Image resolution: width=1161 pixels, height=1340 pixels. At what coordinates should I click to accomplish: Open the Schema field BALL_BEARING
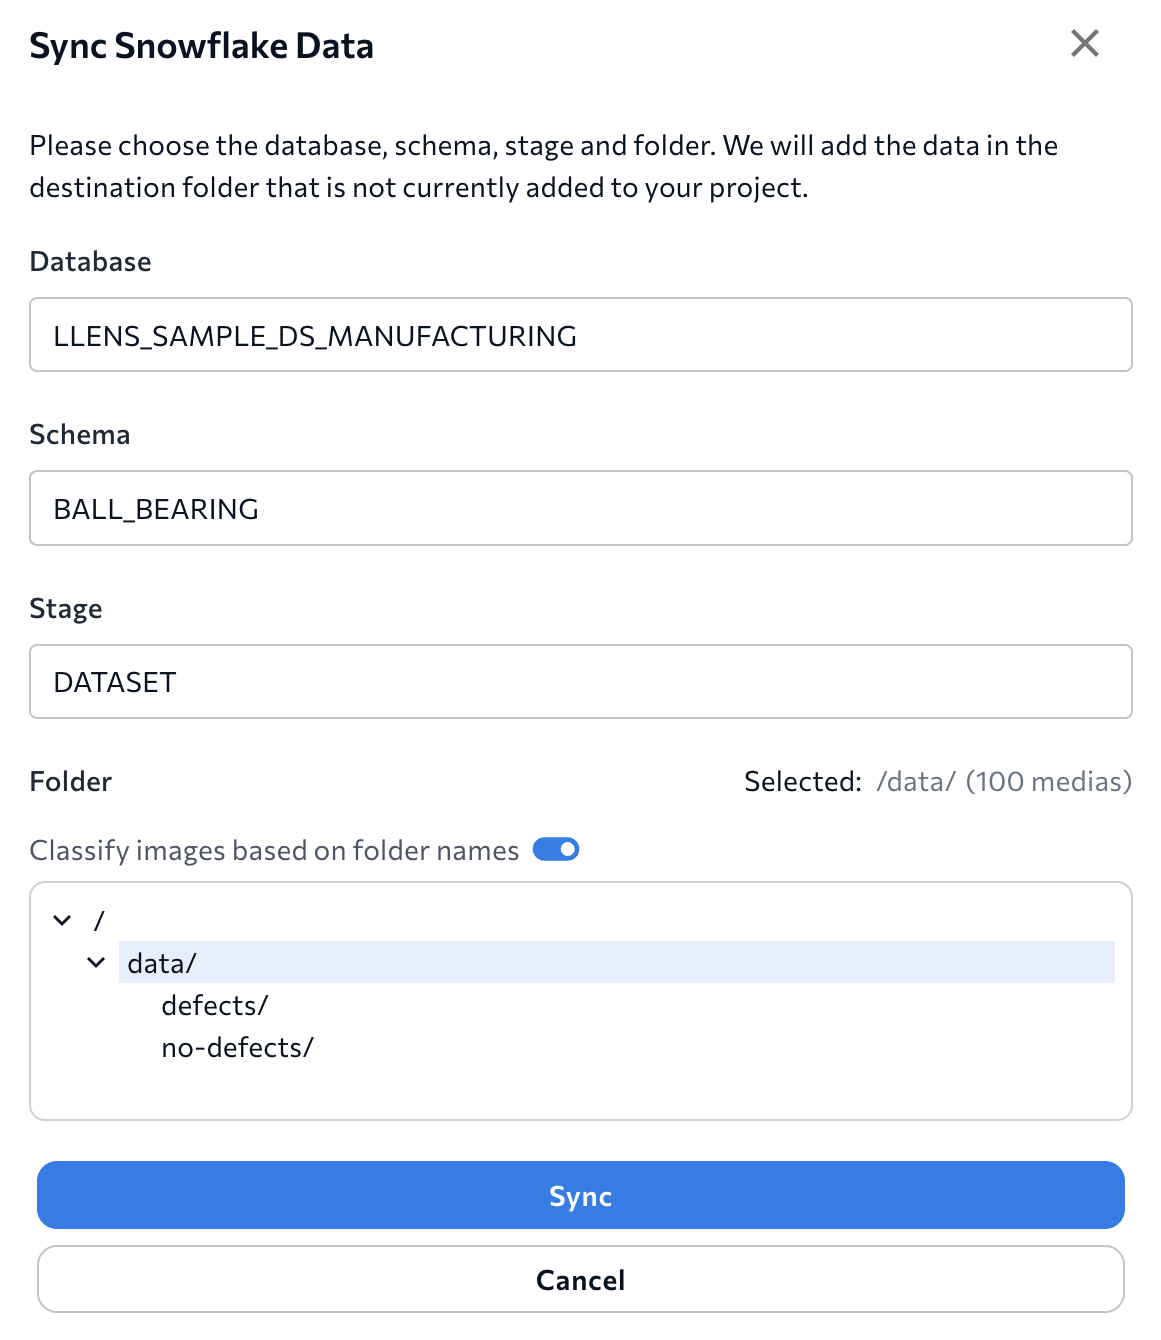click(580, 508)
